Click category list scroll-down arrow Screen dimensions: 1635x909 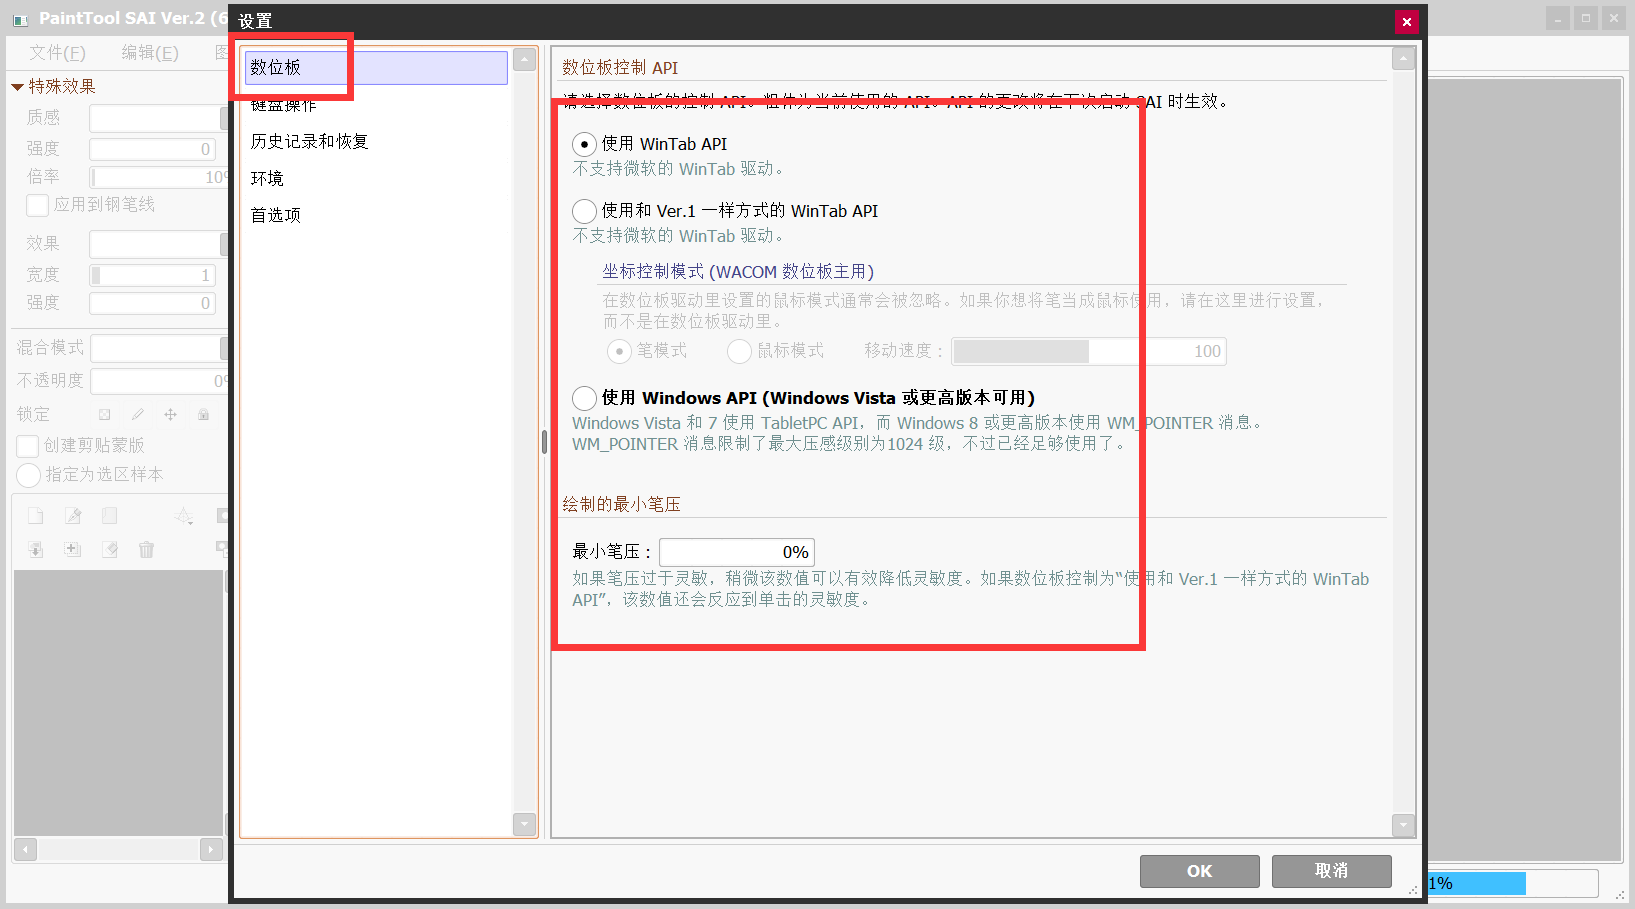pos(524,824)
